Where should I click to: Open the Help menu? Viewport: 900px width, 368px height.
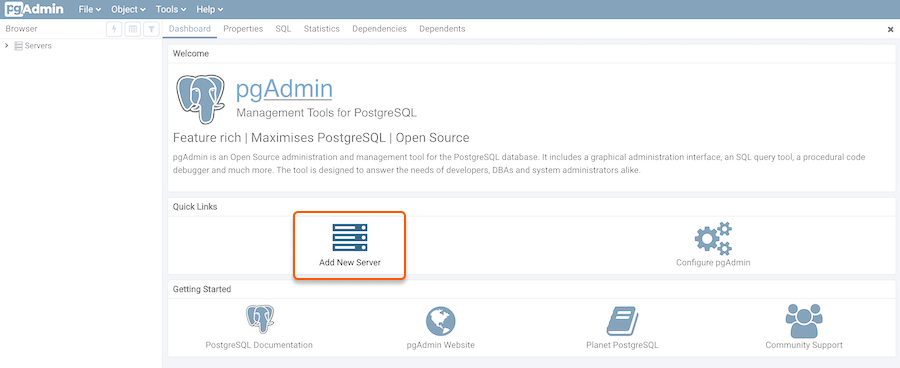click(x=210, y=9)
